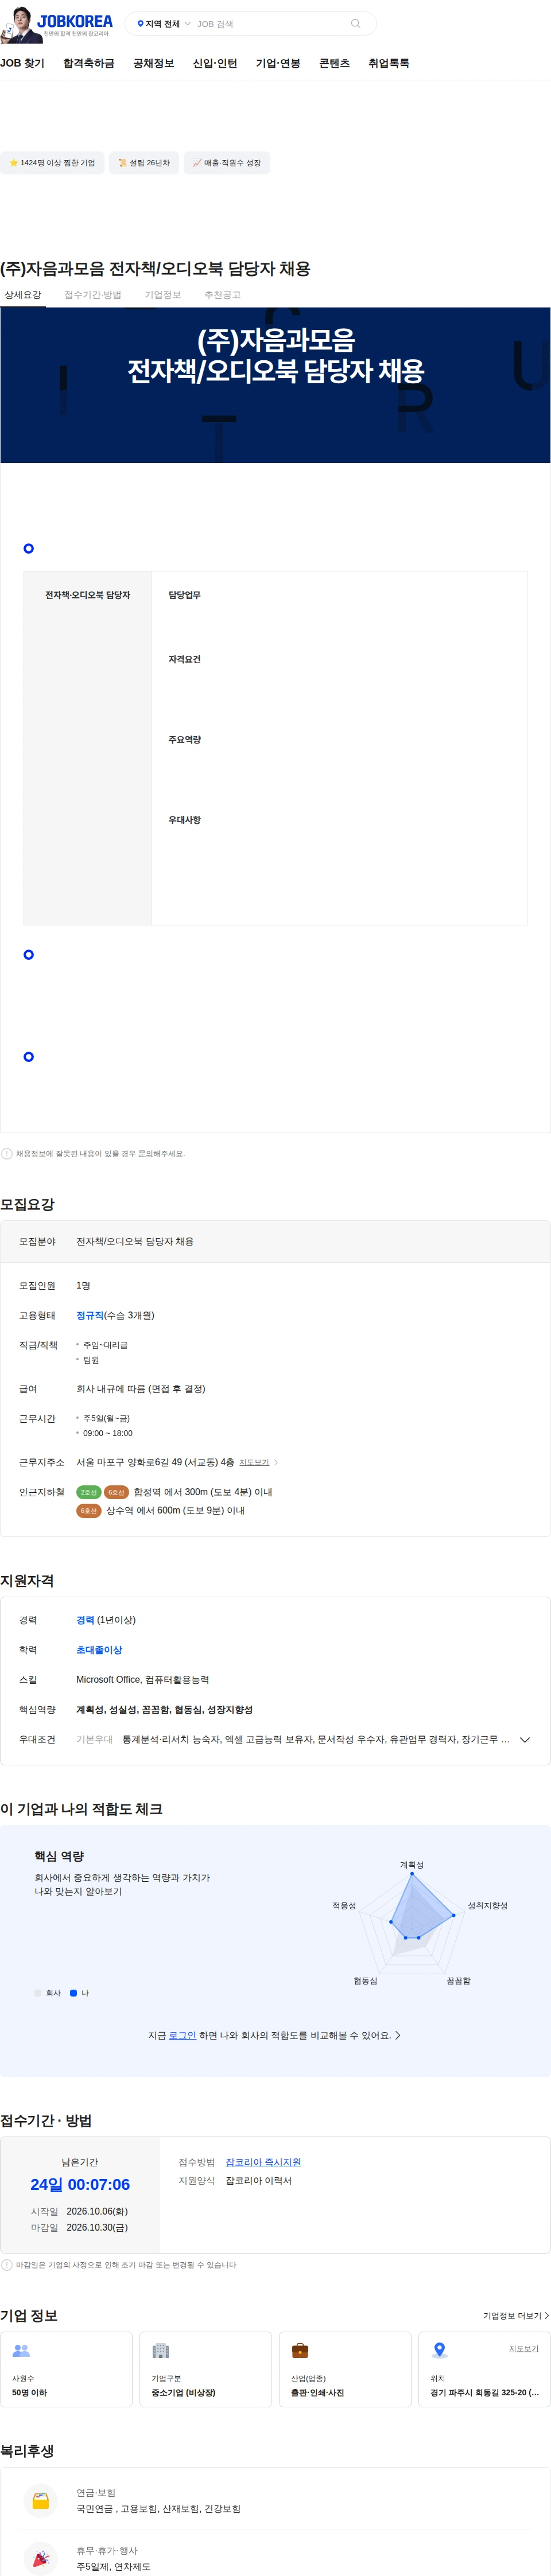Click the 산업(업종) briefcase icon
551x2576 pixels.
300,2351
